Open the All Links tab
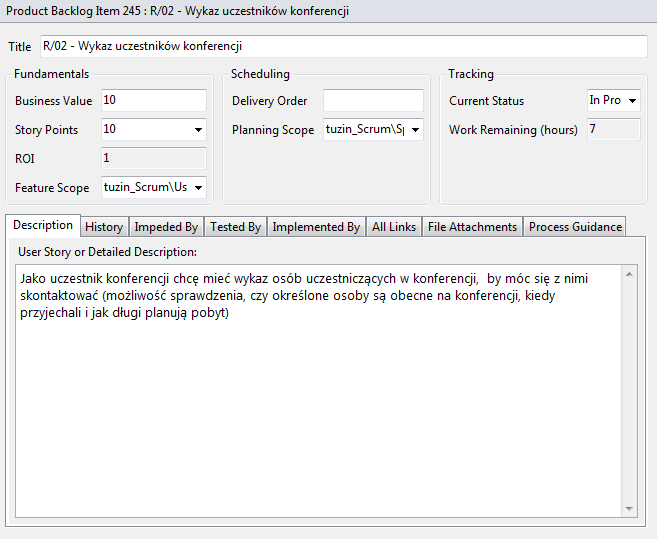Screen dimensions: 657x539 point(394,227)
